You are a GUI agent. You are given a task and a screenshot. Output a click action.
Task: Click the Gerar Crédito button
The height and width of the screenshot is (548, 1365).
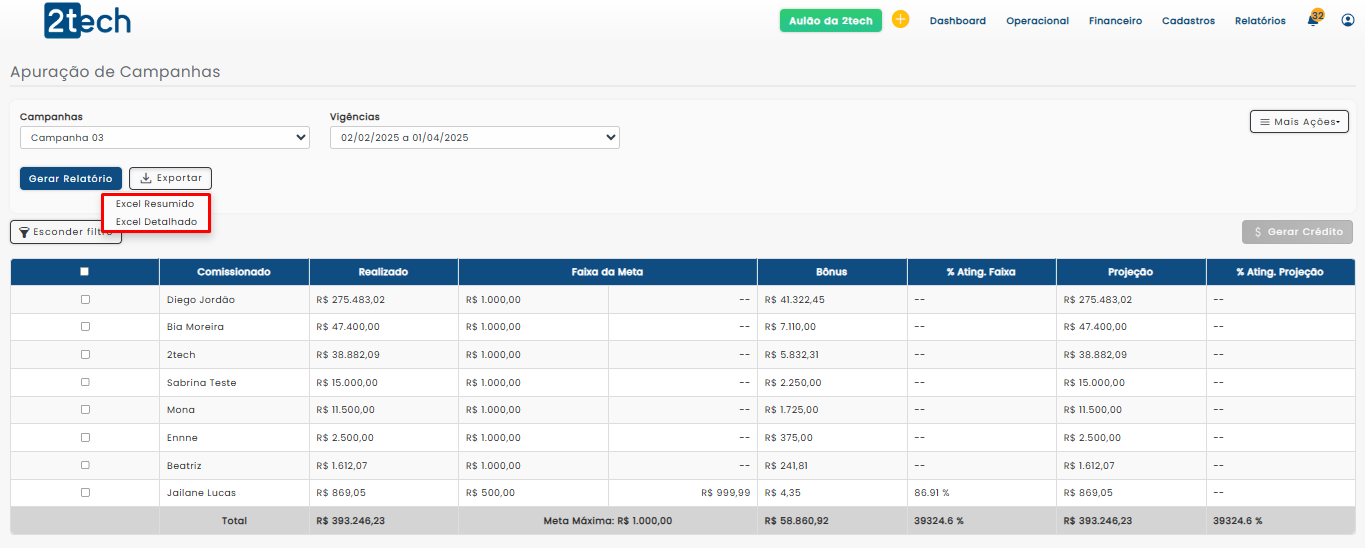(1297, 232)
